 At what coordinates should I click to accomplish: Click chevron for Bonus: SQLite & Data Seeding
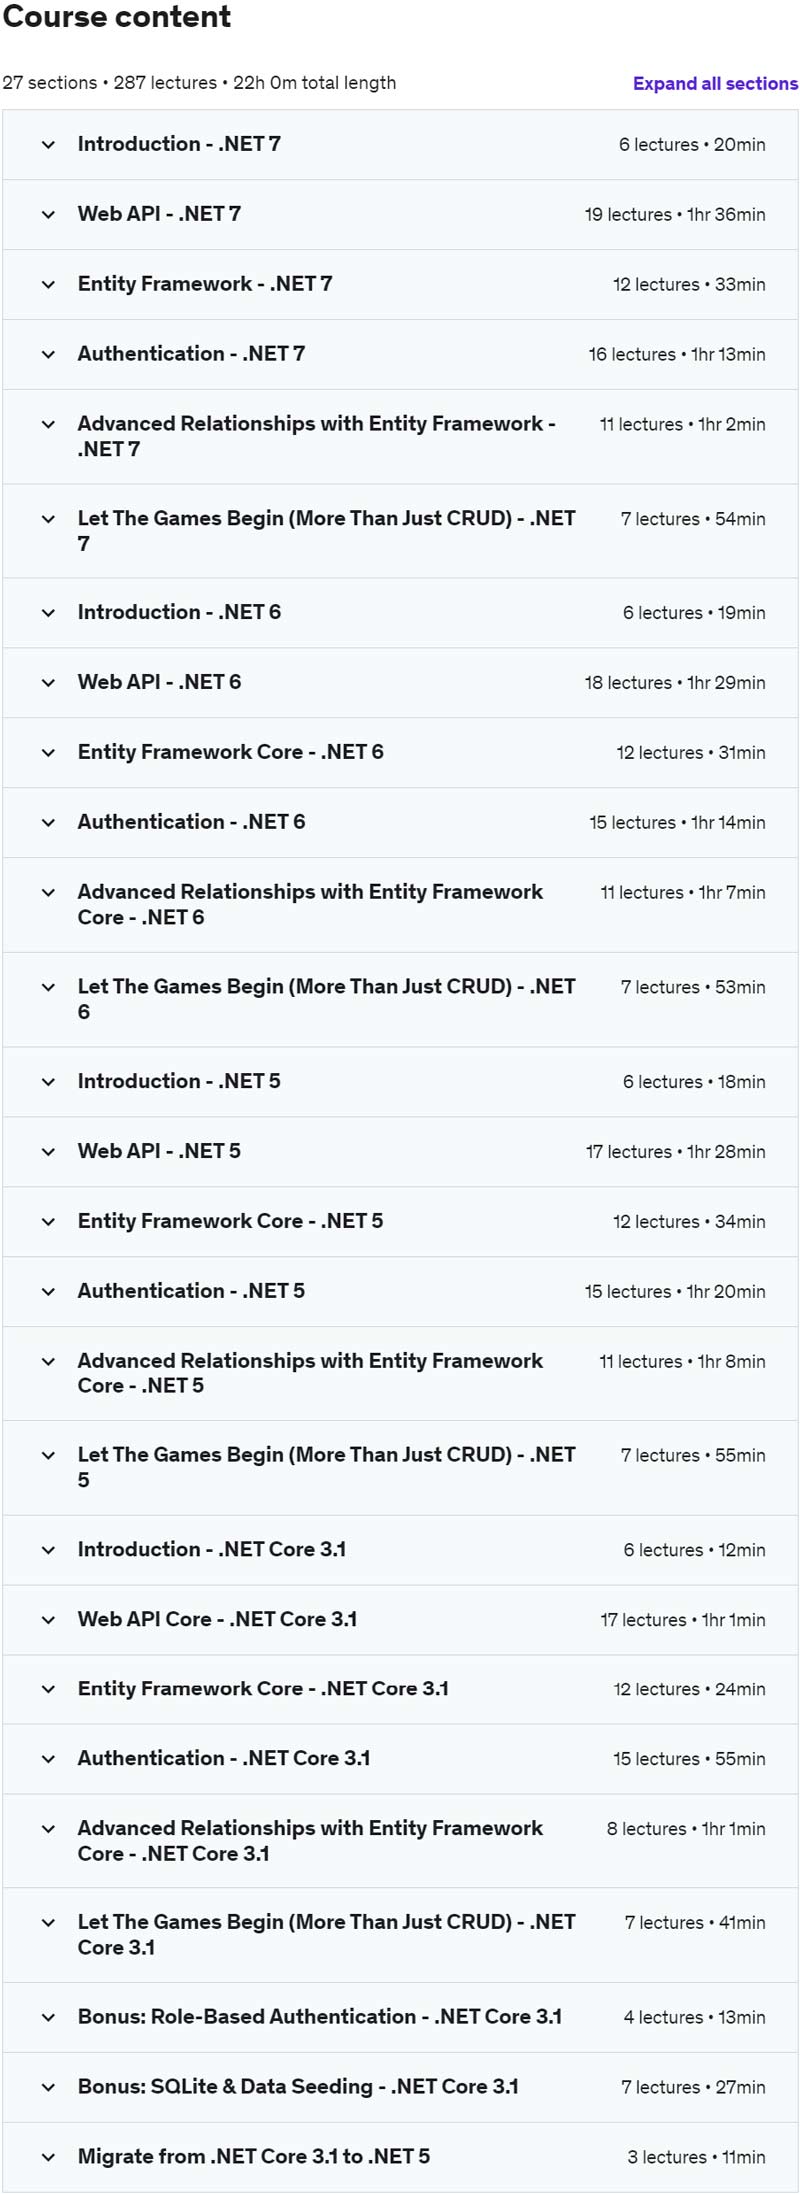point(48,2088)
